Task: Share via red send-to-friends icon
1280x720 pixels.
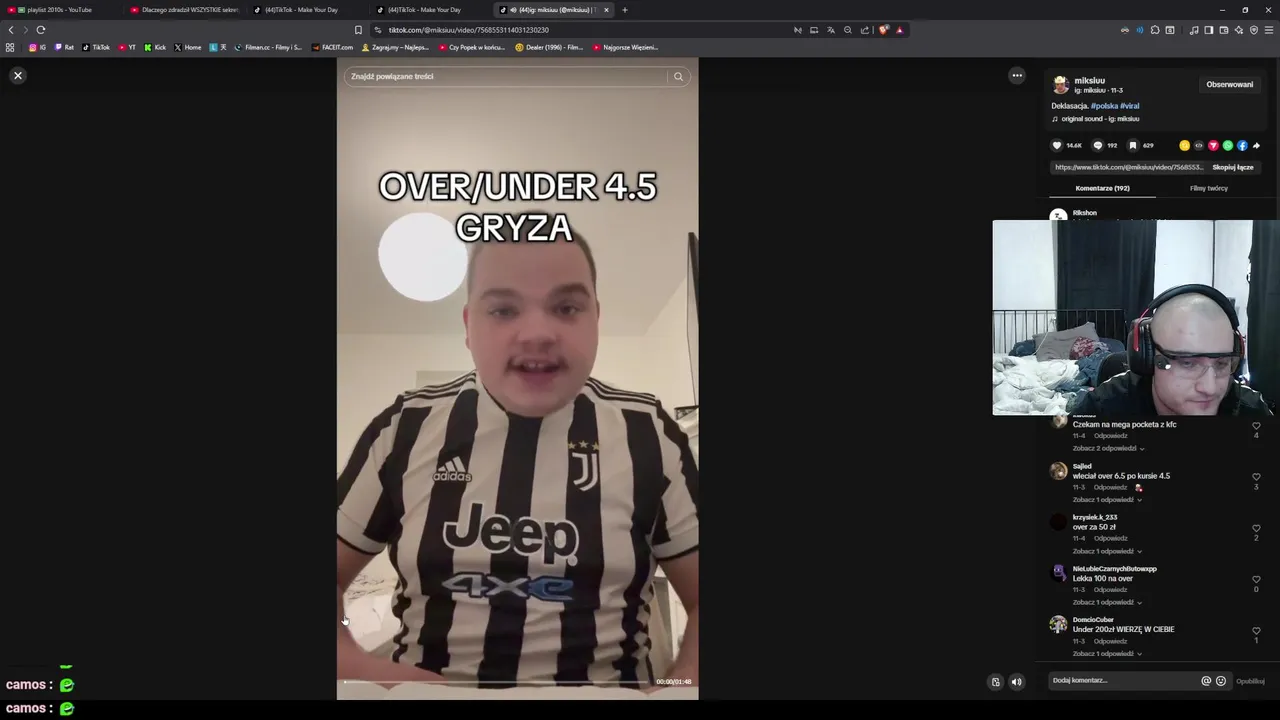Action: click(x=1213, y=145)
